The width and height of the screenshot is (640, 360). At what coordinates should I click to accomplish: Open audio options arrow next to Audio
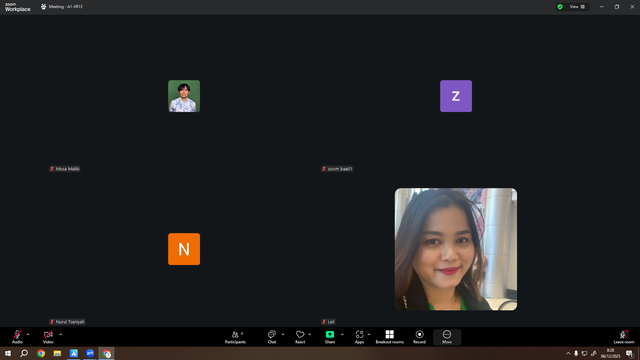click(28, 334)
